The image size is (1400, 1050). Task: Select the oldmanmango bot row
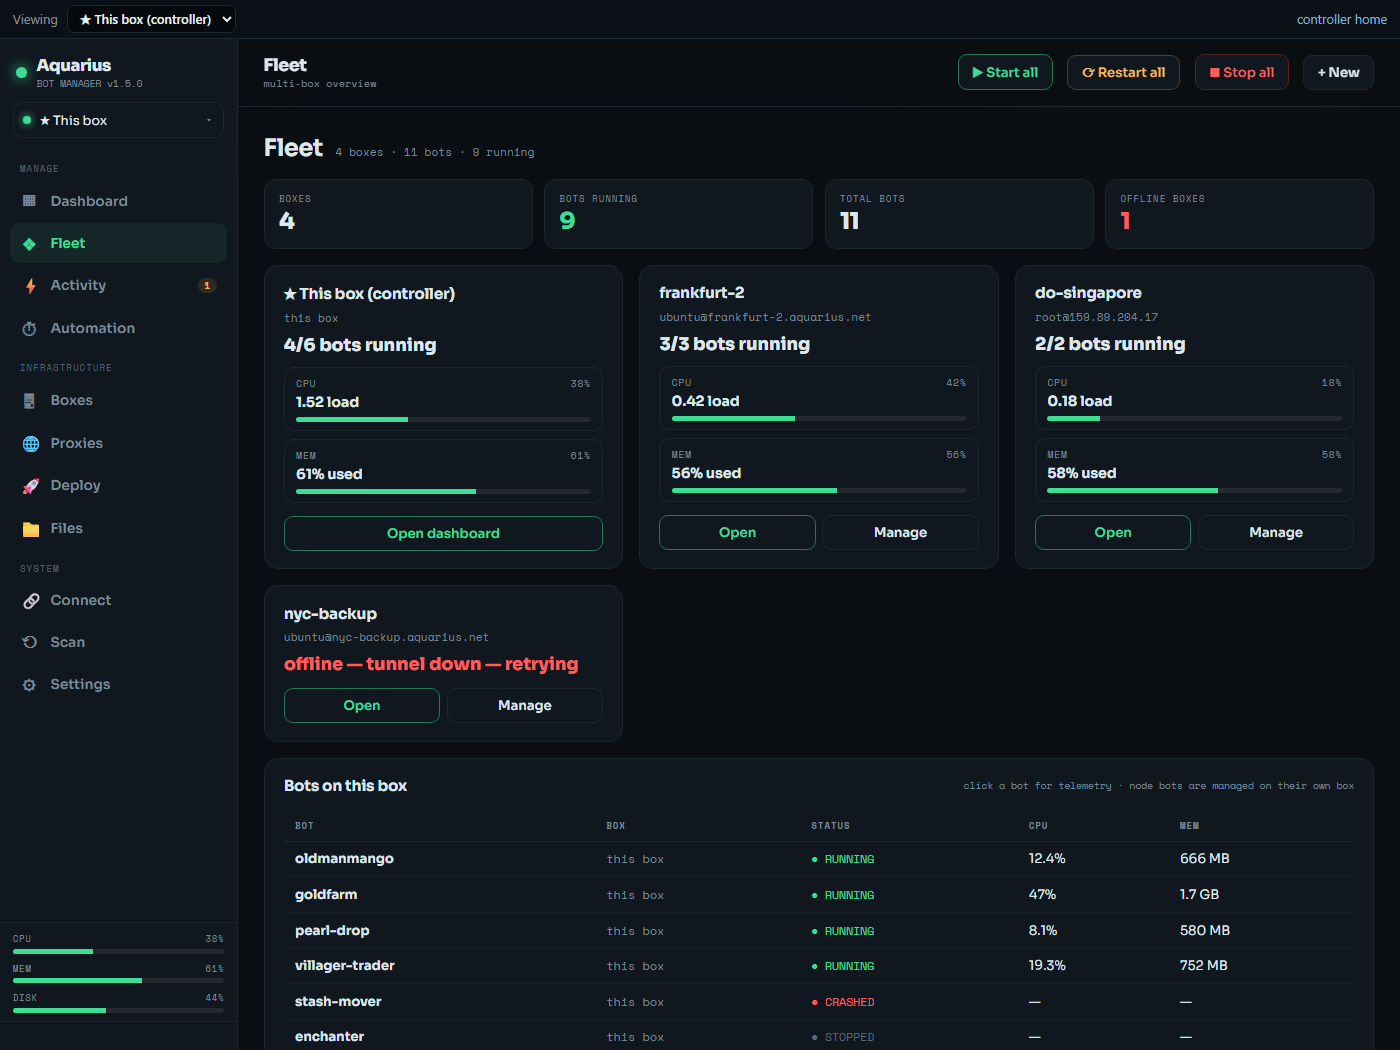pos(819,859)
